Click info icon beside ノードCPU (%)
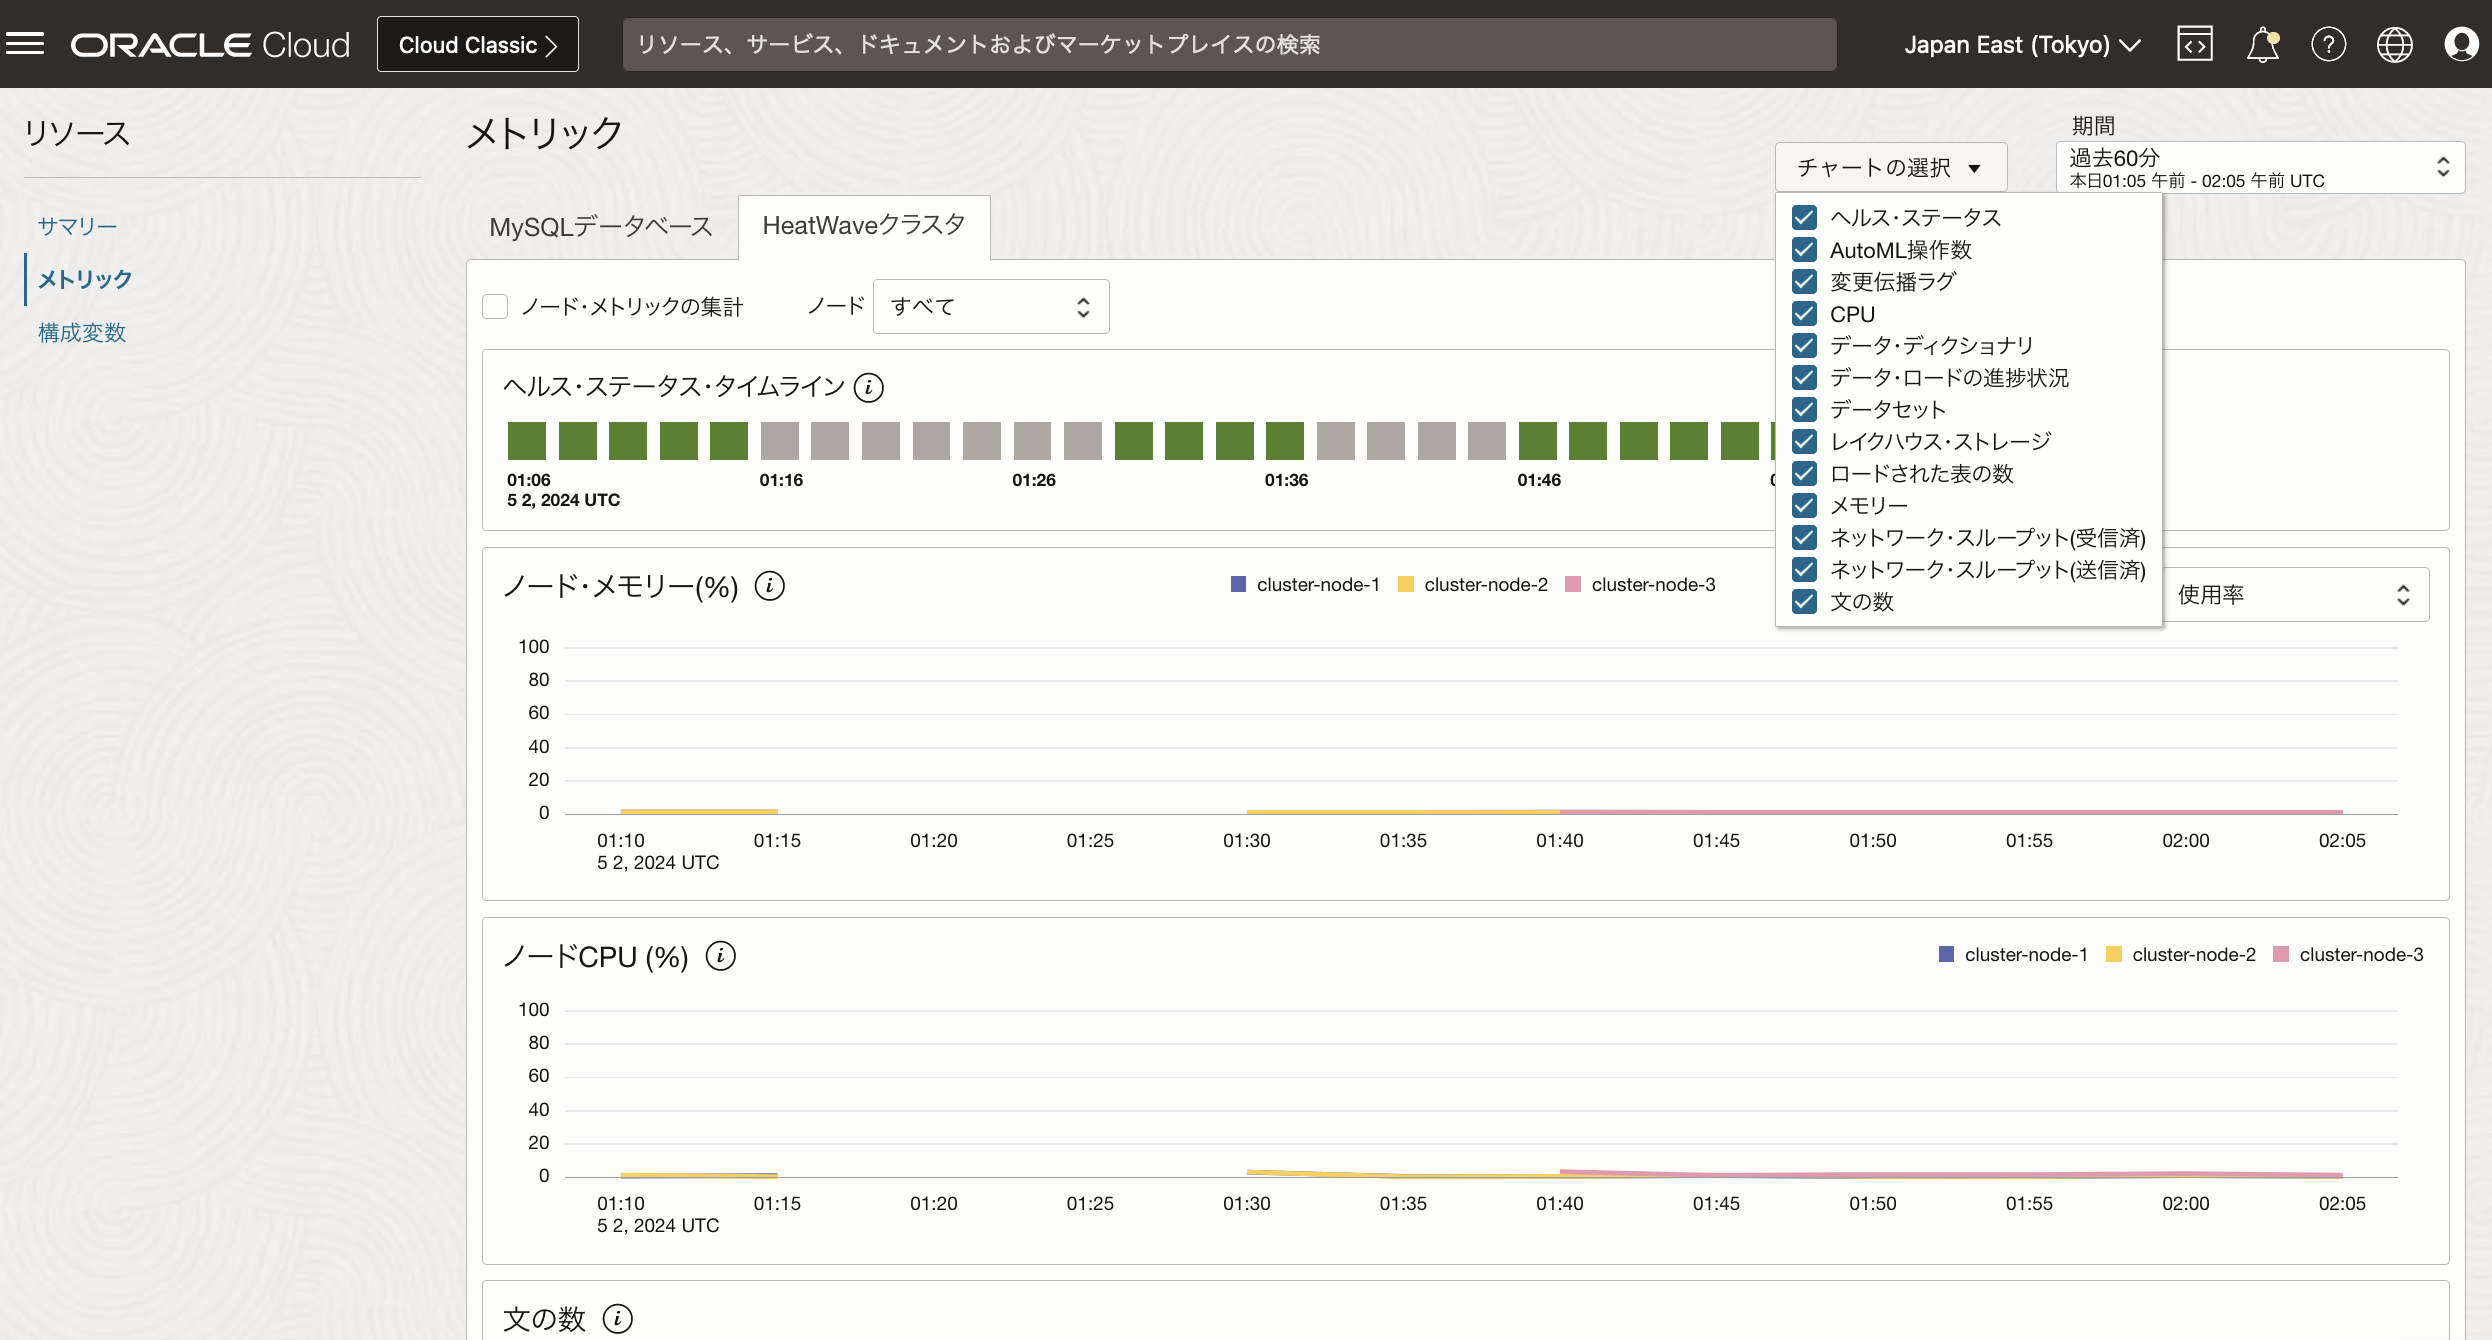This screenshot has height=1340, width=2492. pyautogui.click(x=720, y=956)
